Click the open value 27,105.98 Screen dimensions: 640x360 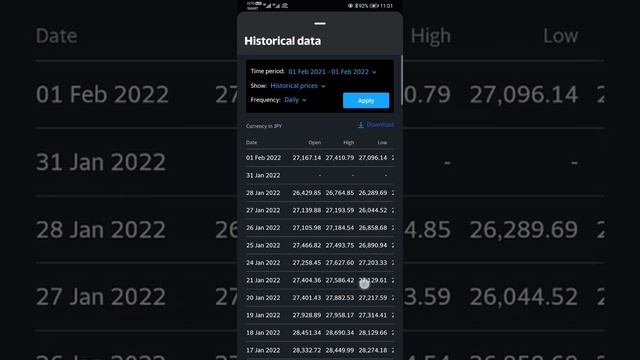[307, 228]
